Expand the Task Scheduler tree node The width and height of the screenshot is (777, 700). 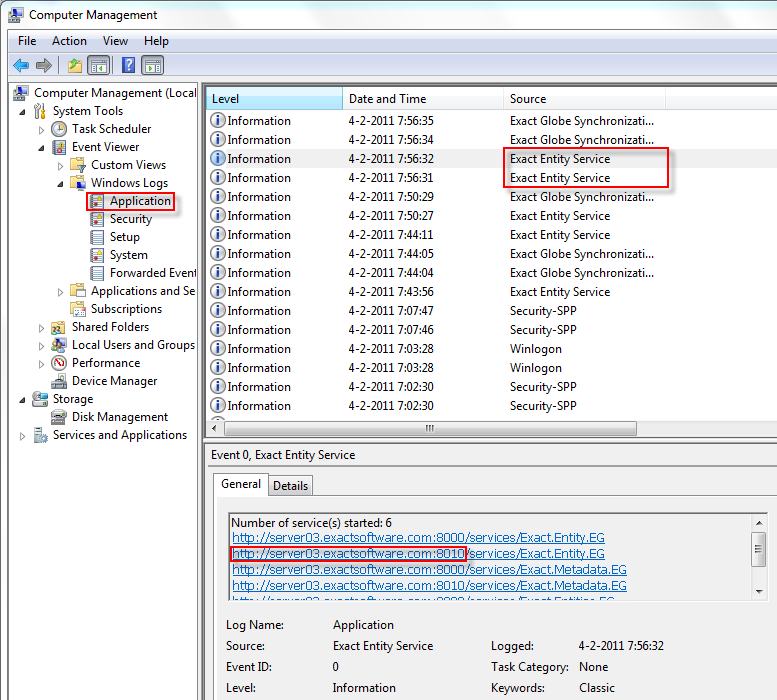point(42,130)
